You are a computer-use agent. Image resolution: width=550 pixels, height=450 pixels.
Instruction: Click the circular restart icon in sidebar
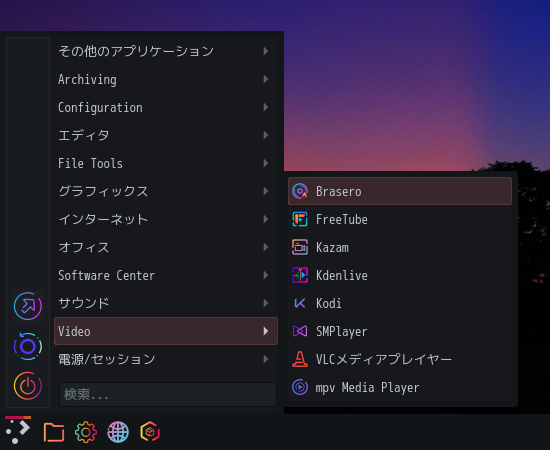tap(28, 347)
